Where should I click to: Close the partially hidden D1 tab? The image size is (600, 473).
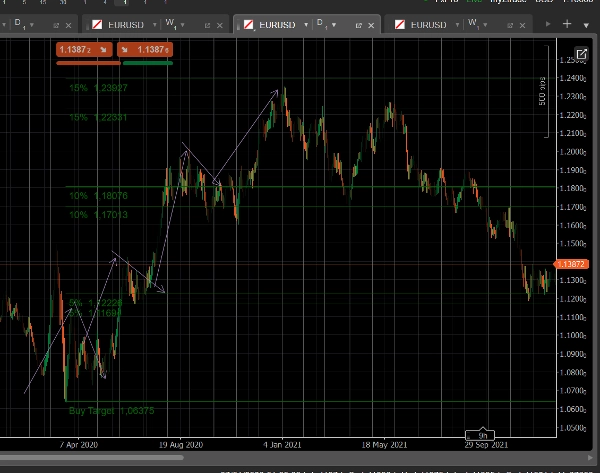(x=68, y=25)
